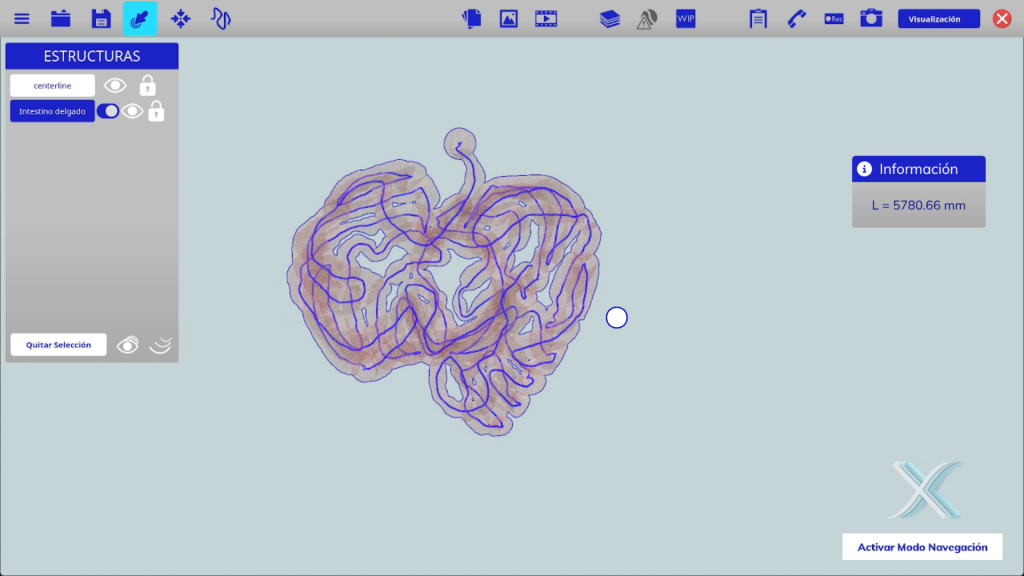The width and height of the screenshot is (1024, 576).
Task: Select the centerline path tool icon
Action: tap(221, 18)
